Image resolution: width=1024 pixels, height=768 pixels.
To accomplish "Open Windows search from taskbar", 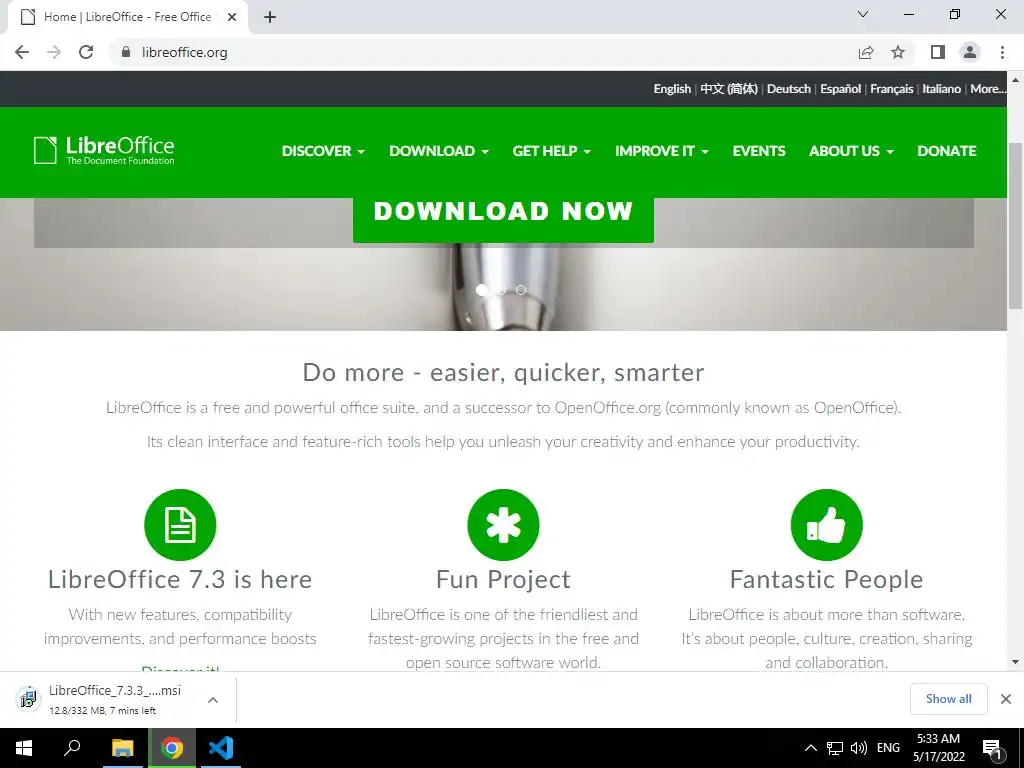I will click(72, 748).
